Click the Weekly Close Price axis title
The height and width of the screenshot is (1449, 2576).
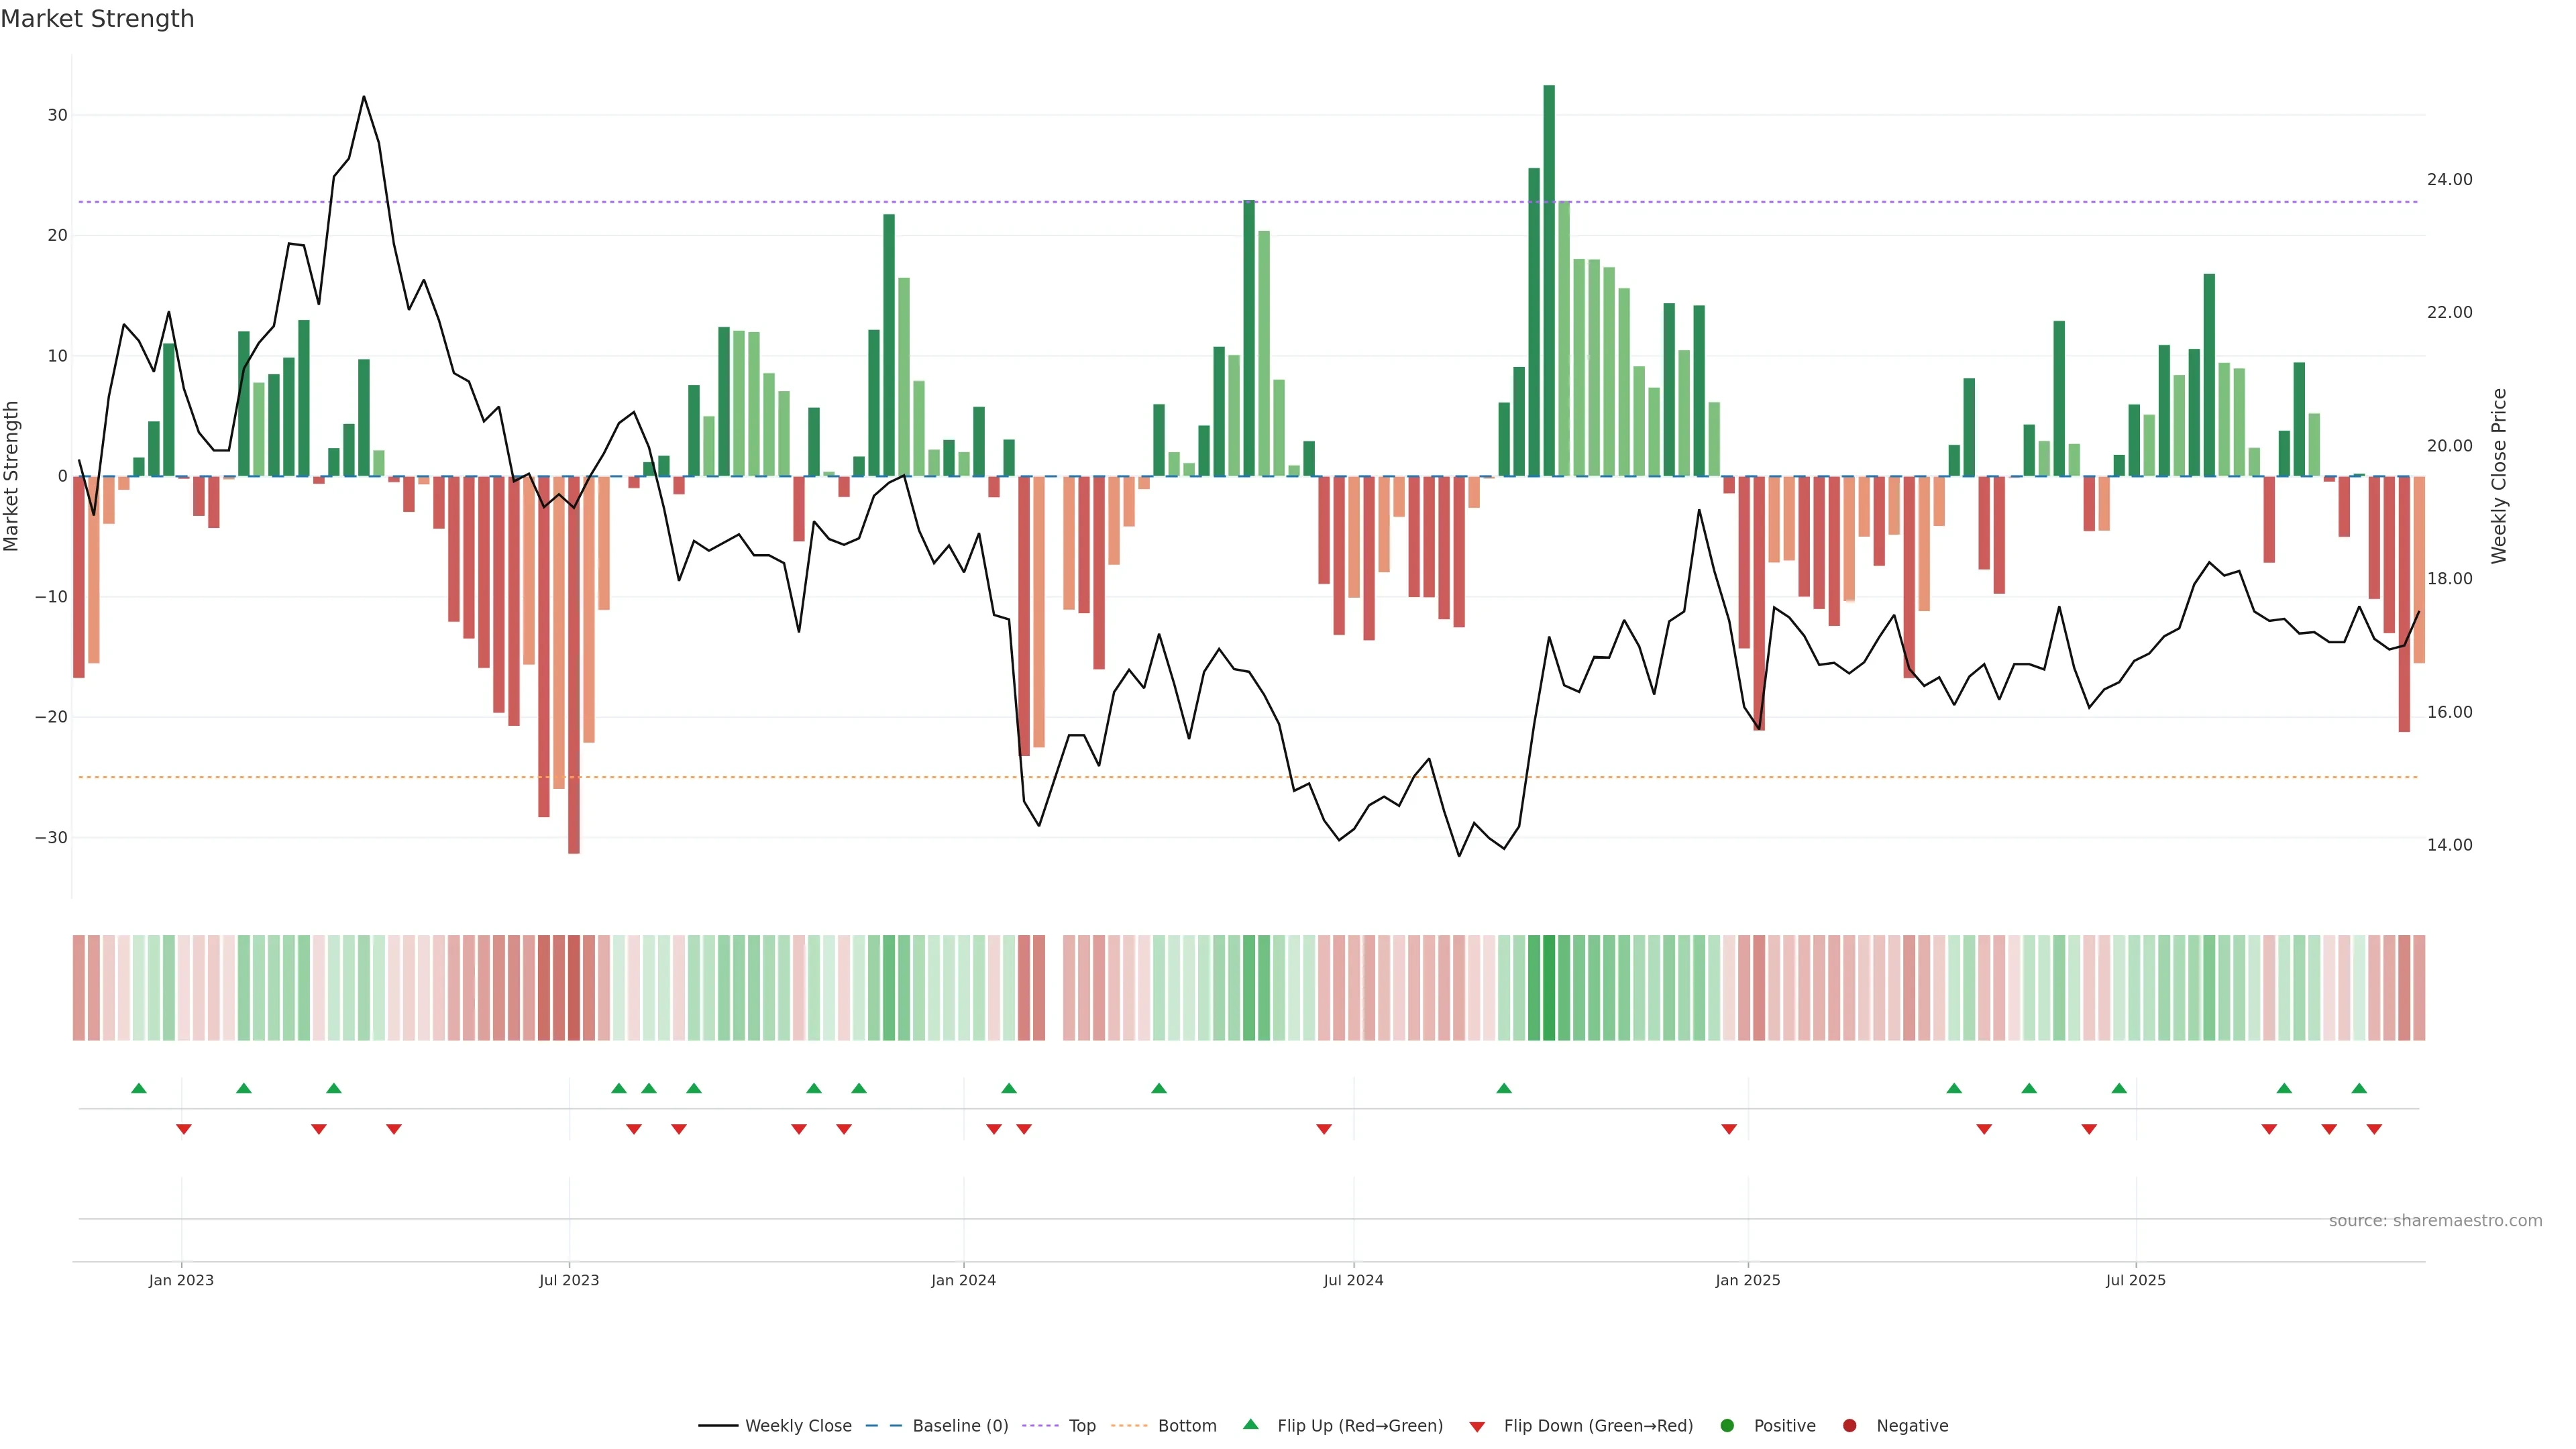2499,476
